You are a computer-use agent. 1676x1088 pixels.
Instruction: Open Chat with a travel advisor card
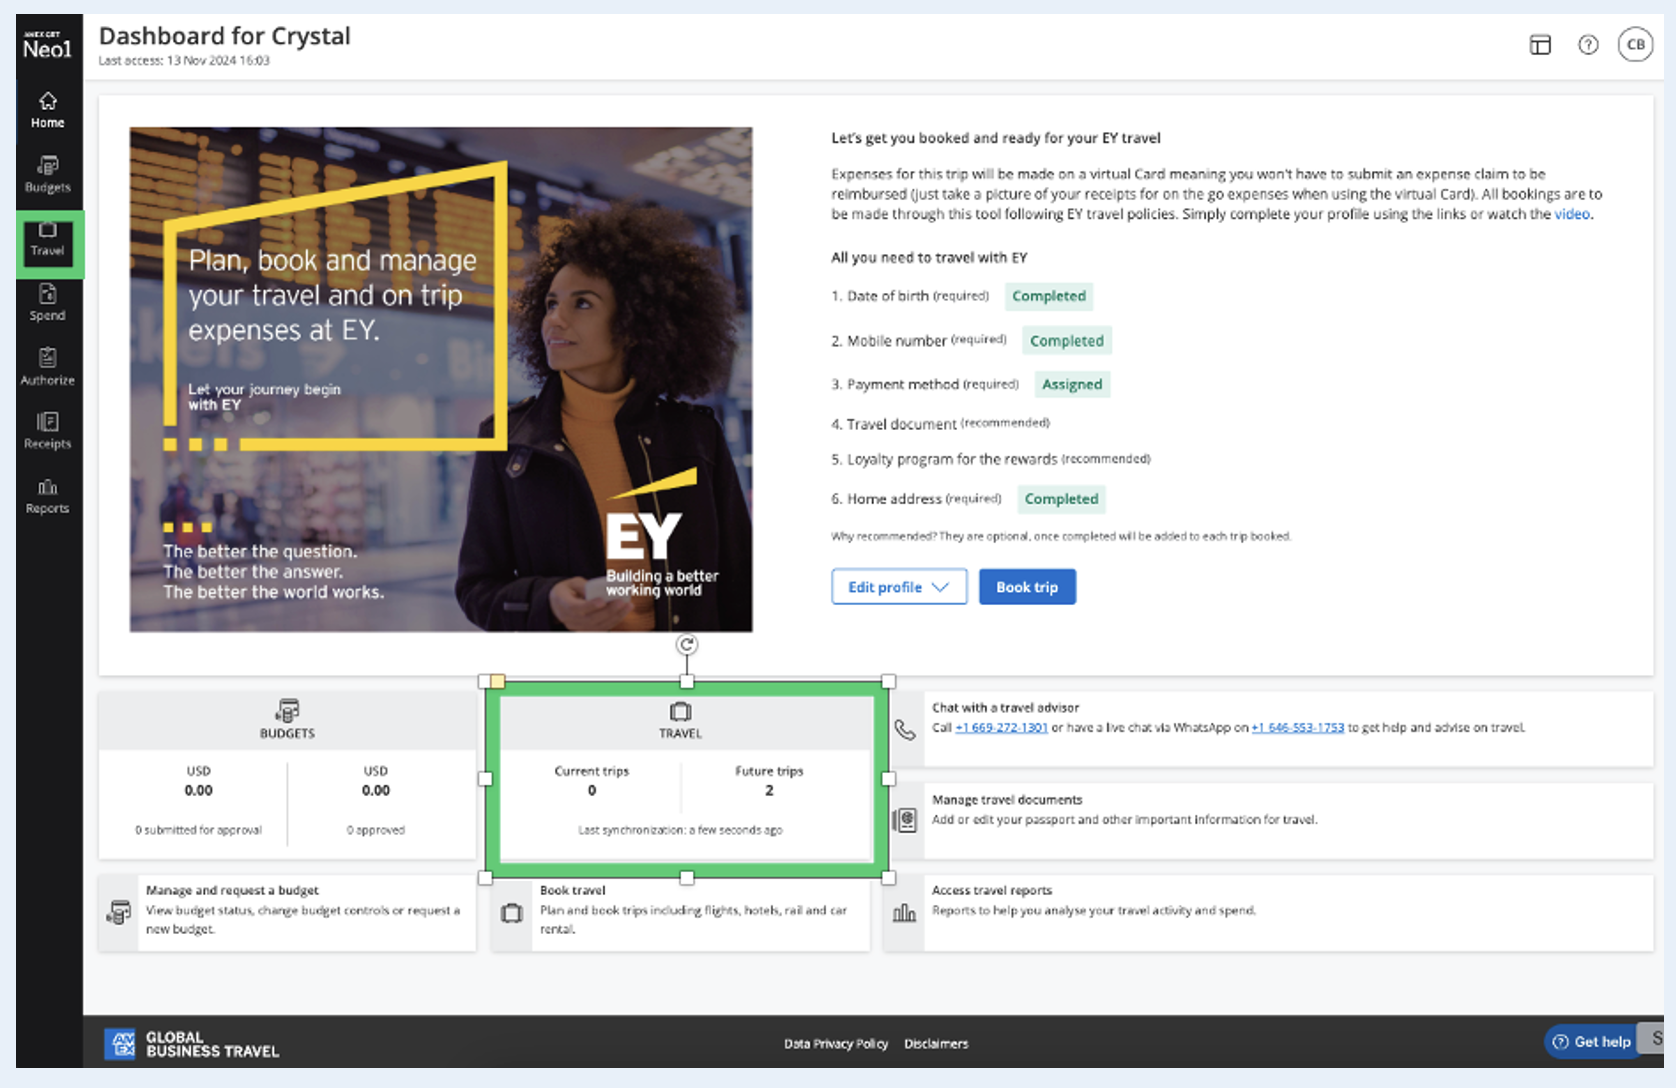1268,730
